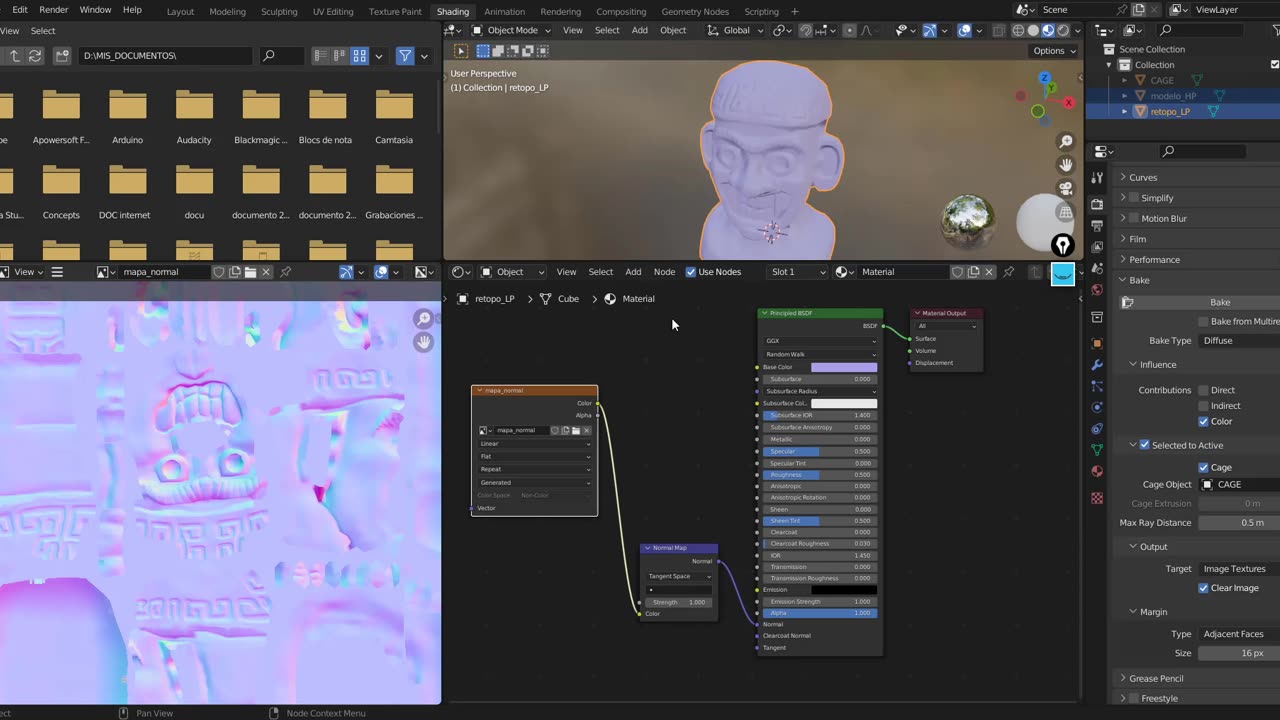Open the Material properties tab icon
1280x720 pixels.
[1097, 471]
